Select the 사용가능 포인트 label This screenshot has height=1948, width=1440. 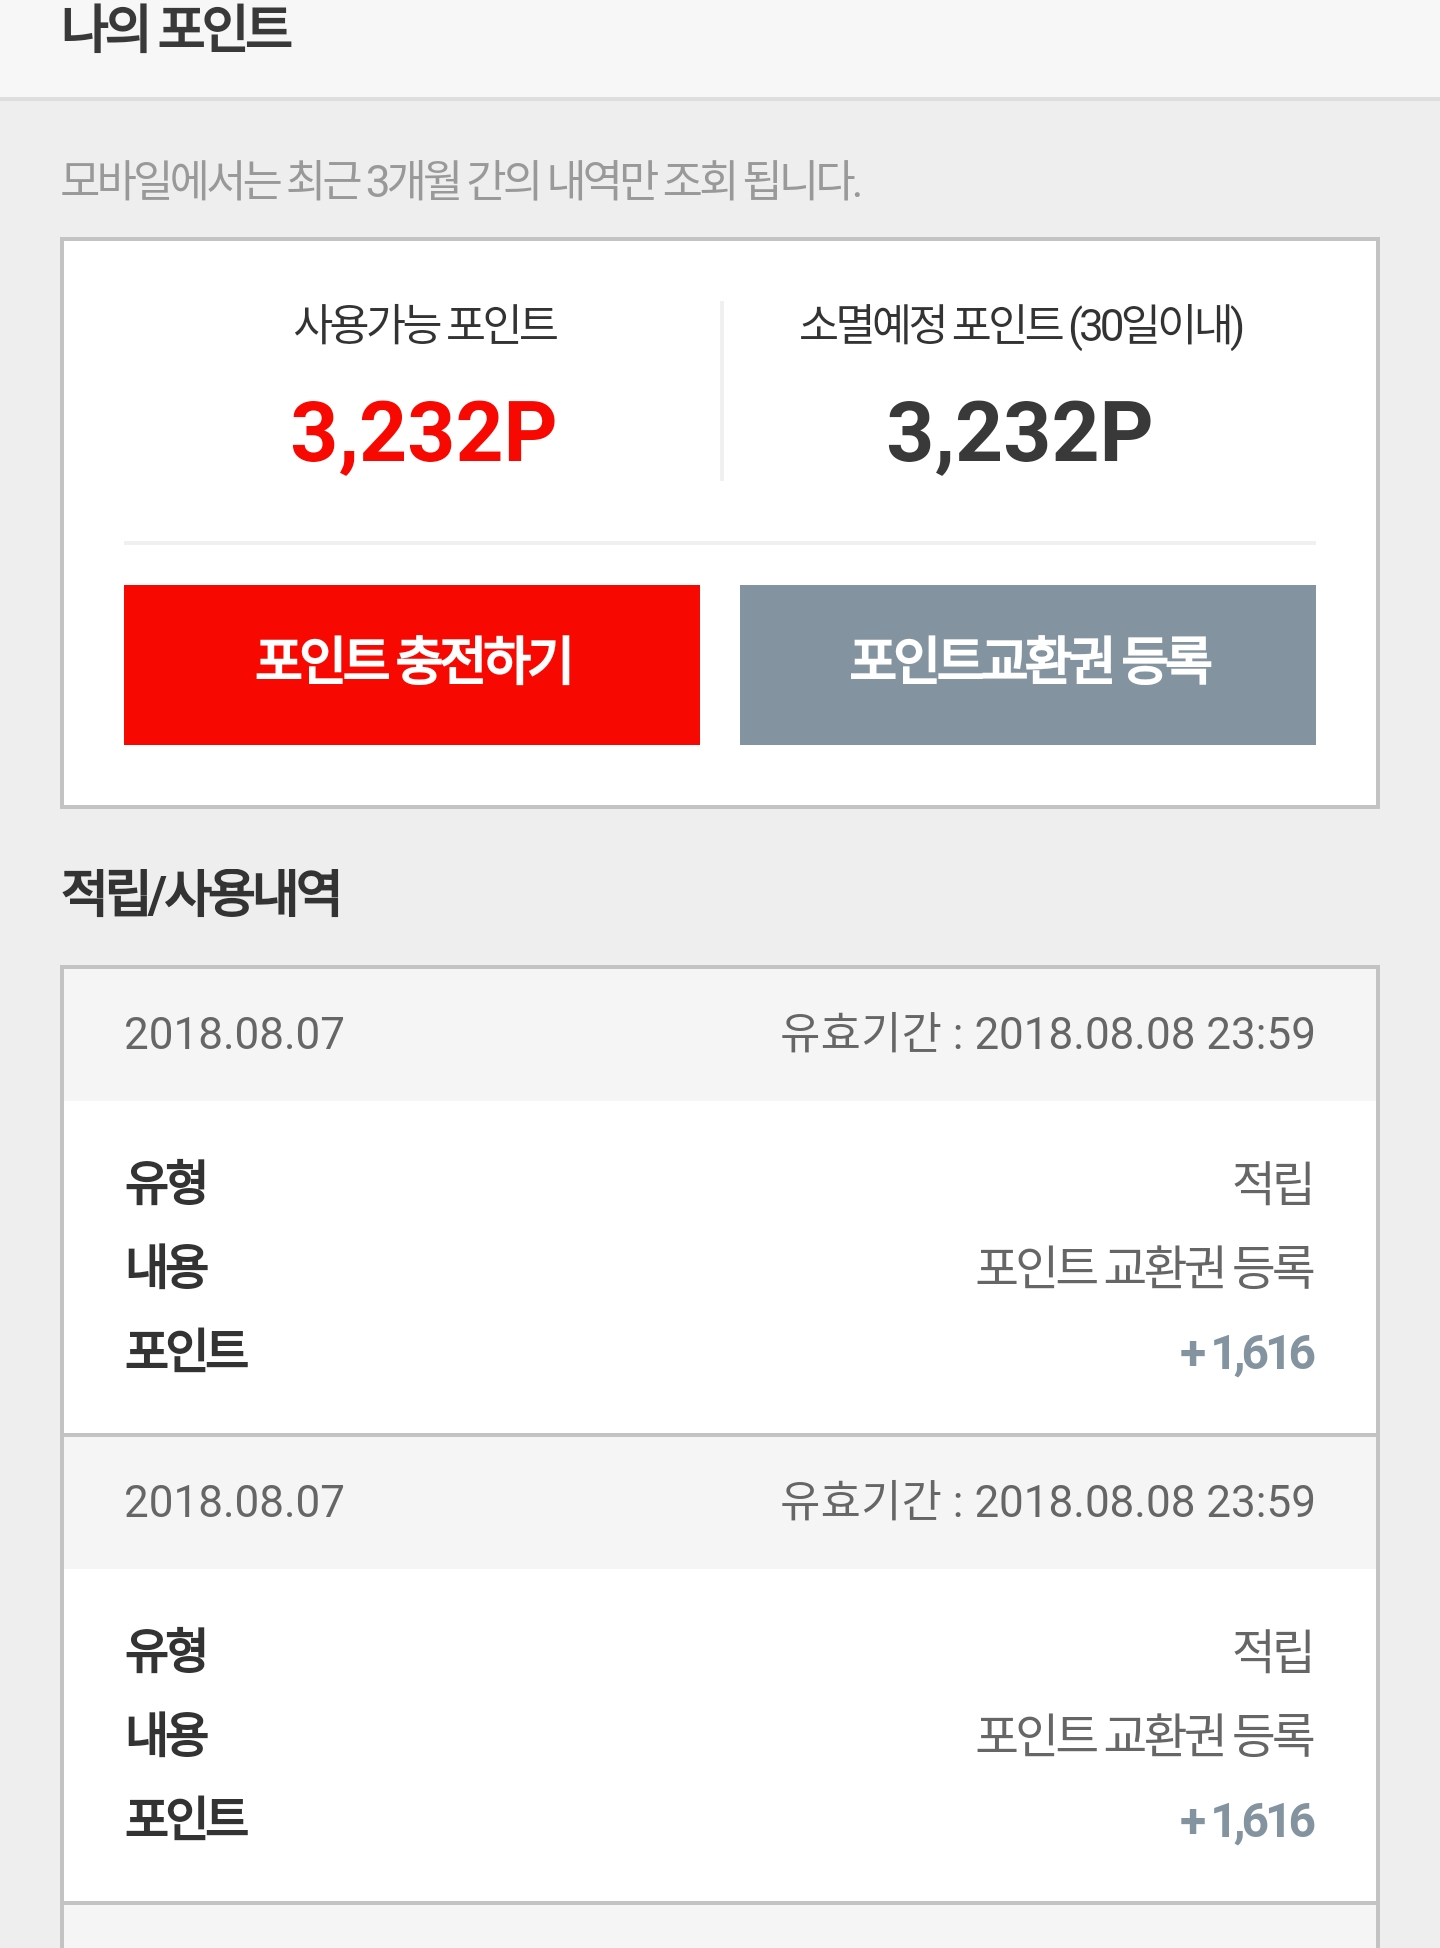(x=425, y=324)
